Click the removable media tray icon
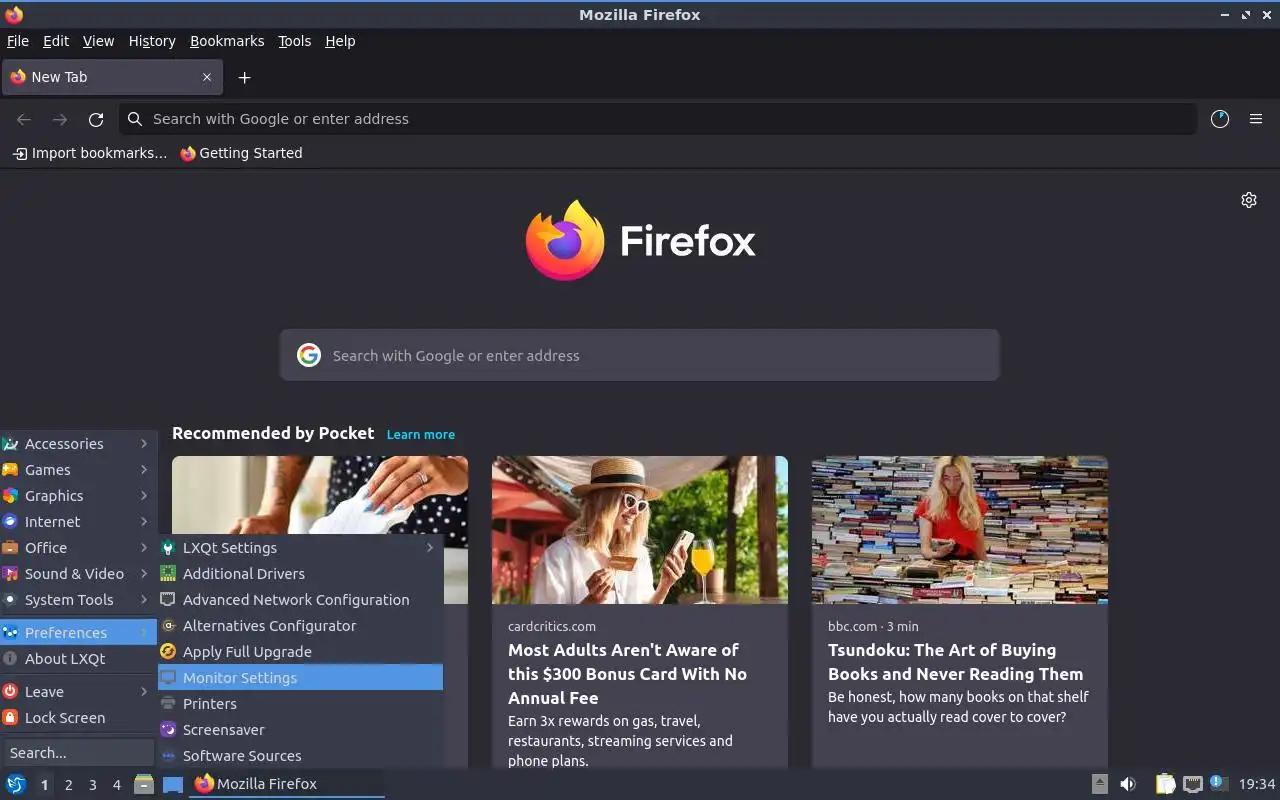 coord(1099,784)
